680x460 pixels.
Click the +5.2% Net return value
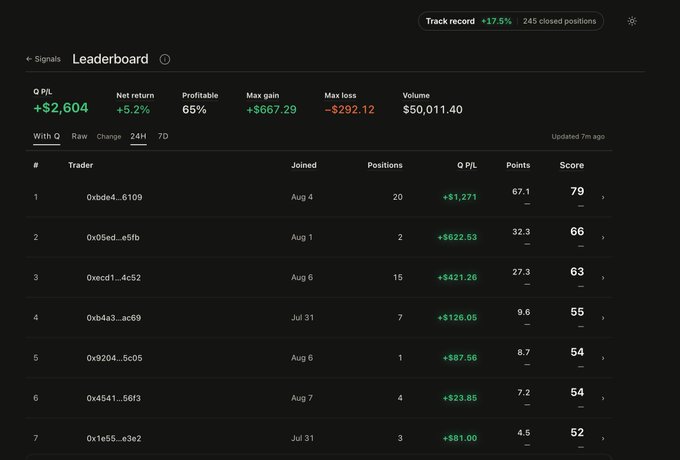133,110
